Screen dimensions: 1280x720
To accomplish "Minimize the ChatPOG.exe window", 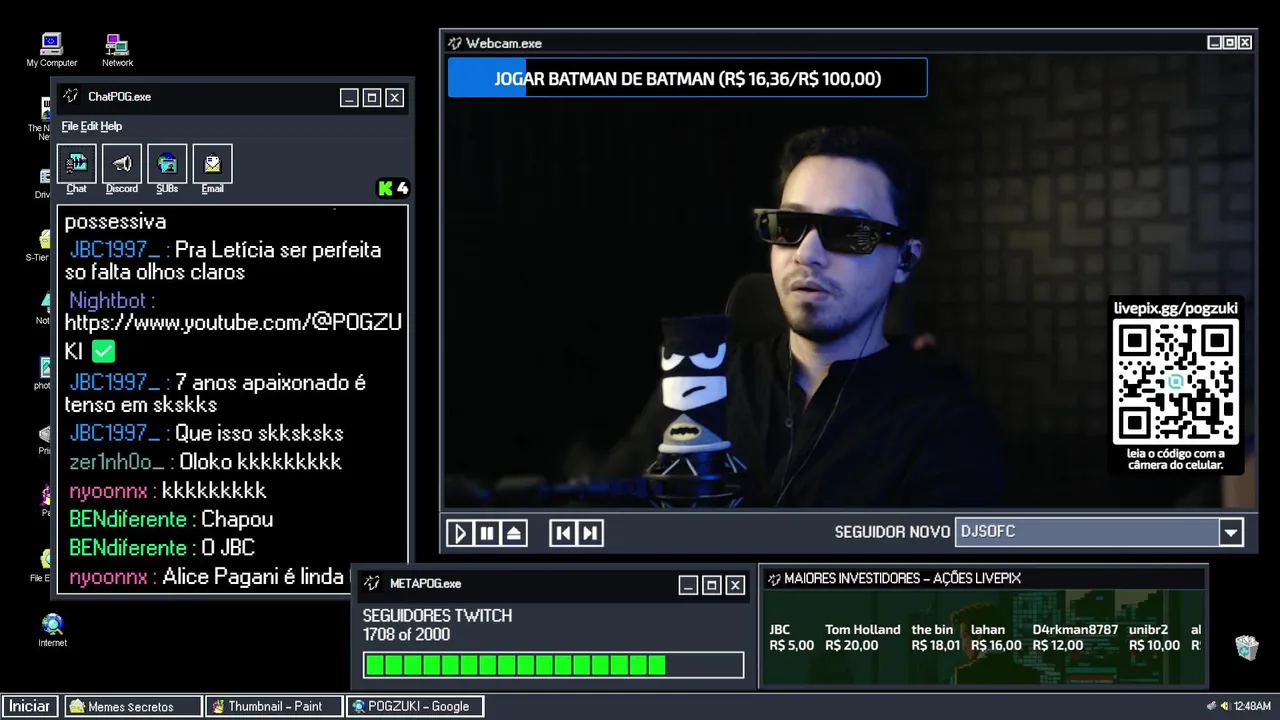I will coord(348,97).
